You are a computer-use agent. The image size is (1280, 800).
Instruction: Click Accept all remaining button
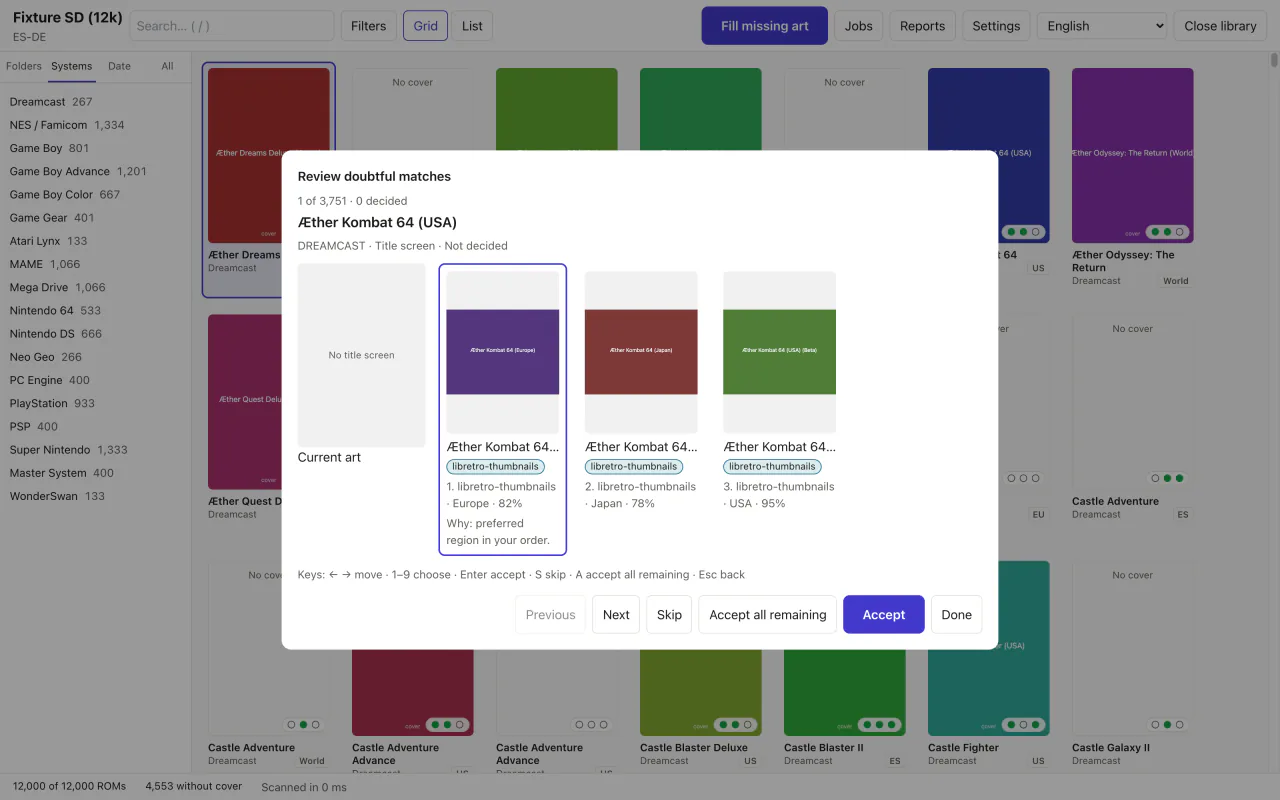[x=768, y=614]
